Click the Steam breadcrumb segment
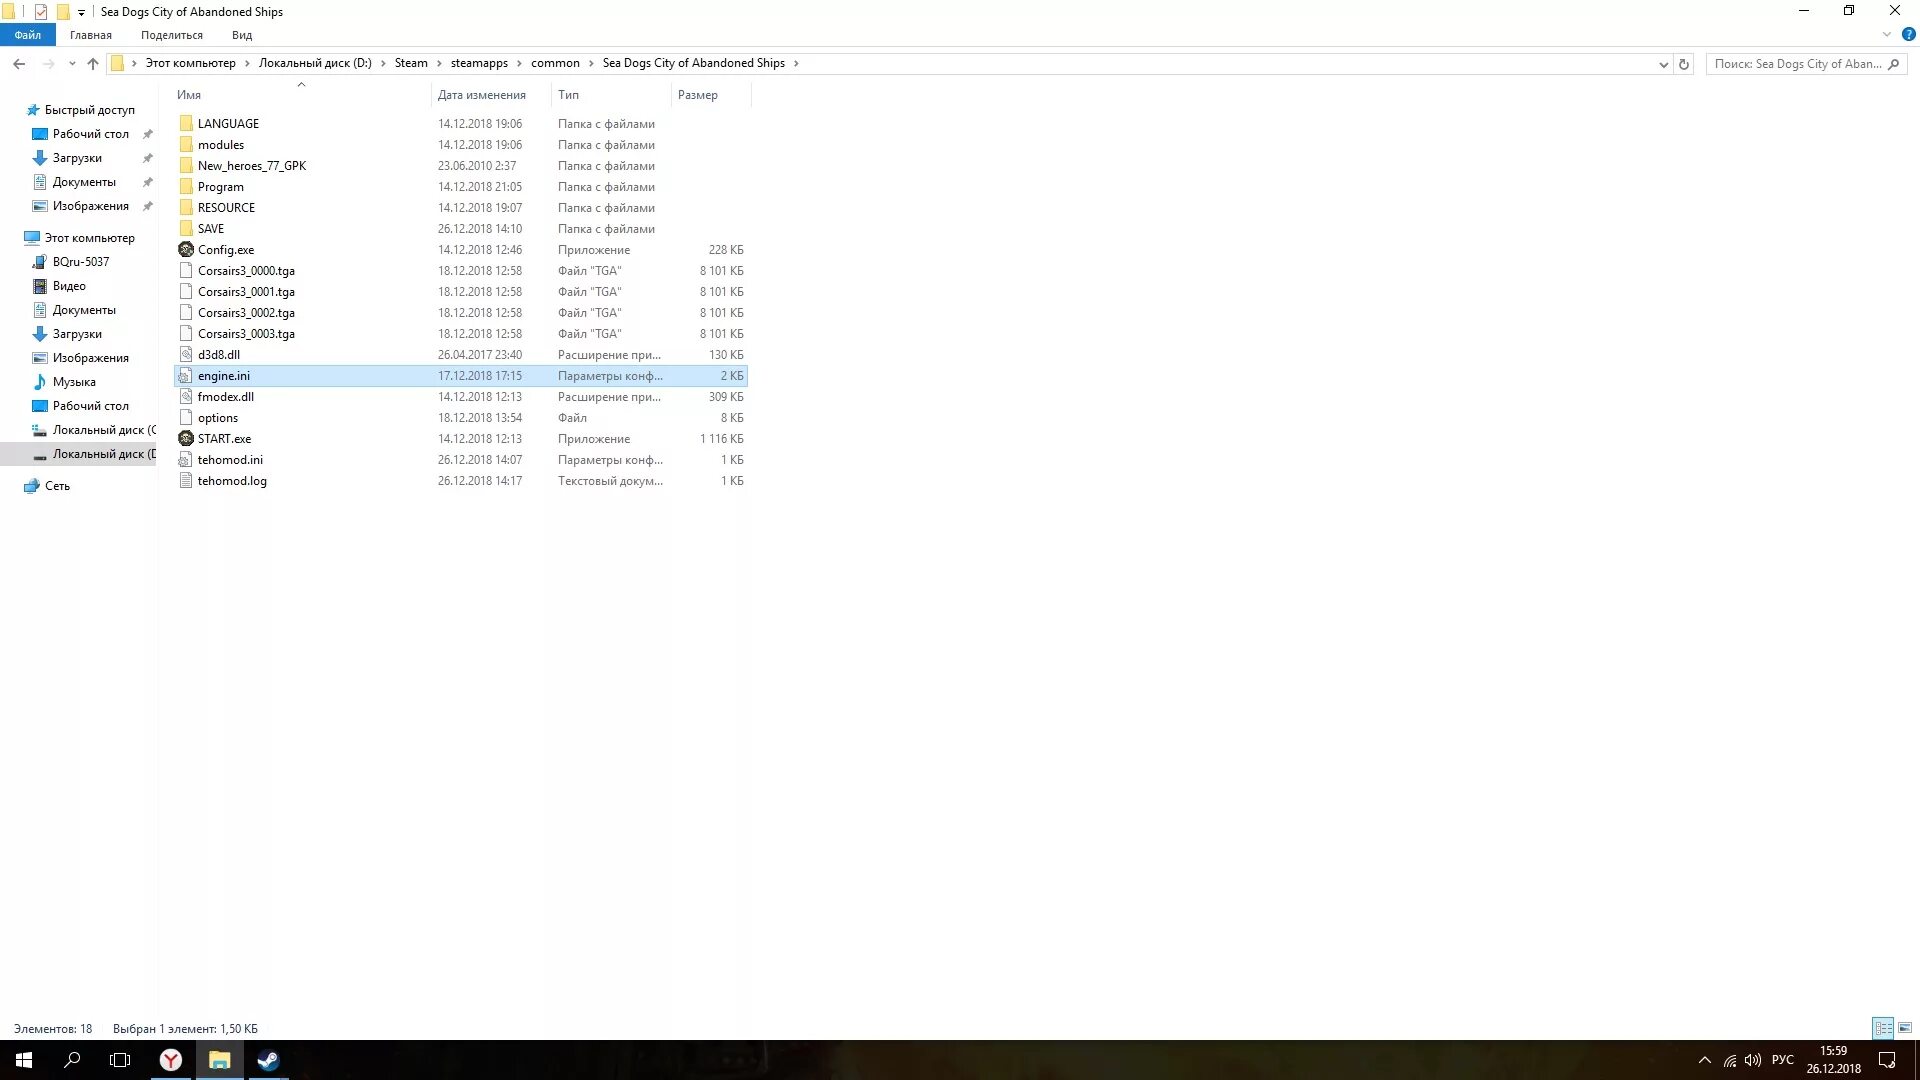Viewport: 1920px width, 1080px height. tap(411, 63)
